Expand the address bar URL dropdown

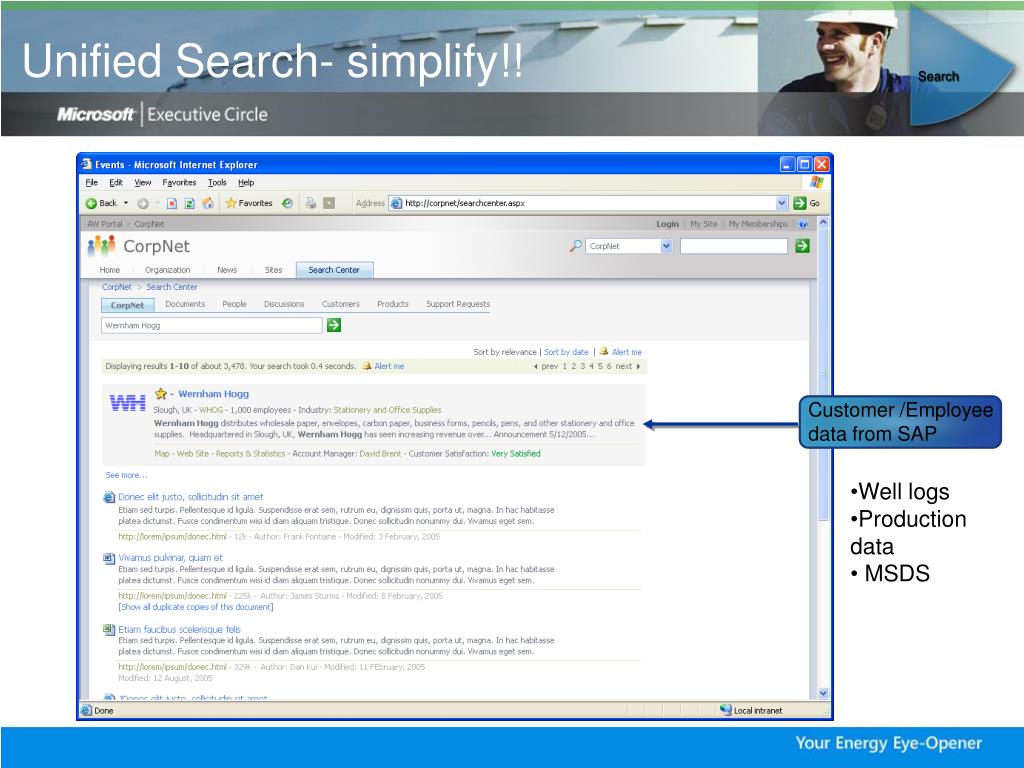tap(782, 203)
